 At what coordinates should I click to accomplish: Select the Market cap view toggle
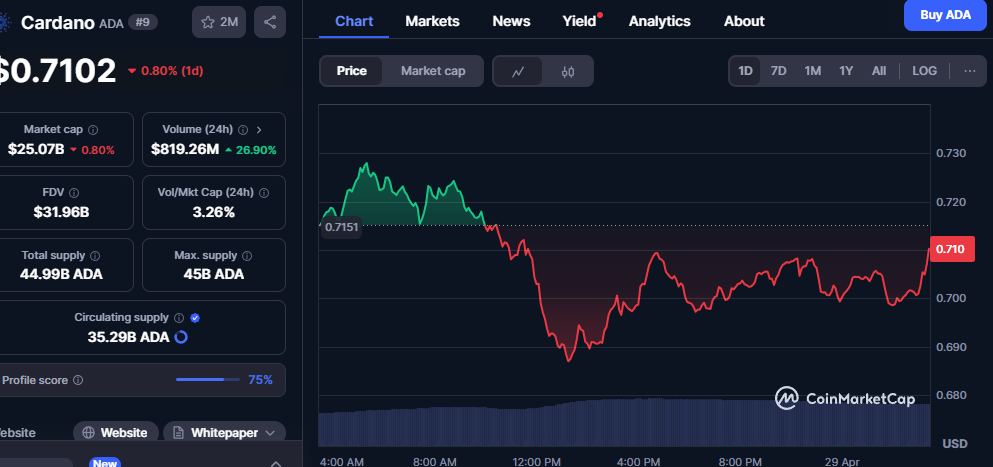click(x=433, y=71)
